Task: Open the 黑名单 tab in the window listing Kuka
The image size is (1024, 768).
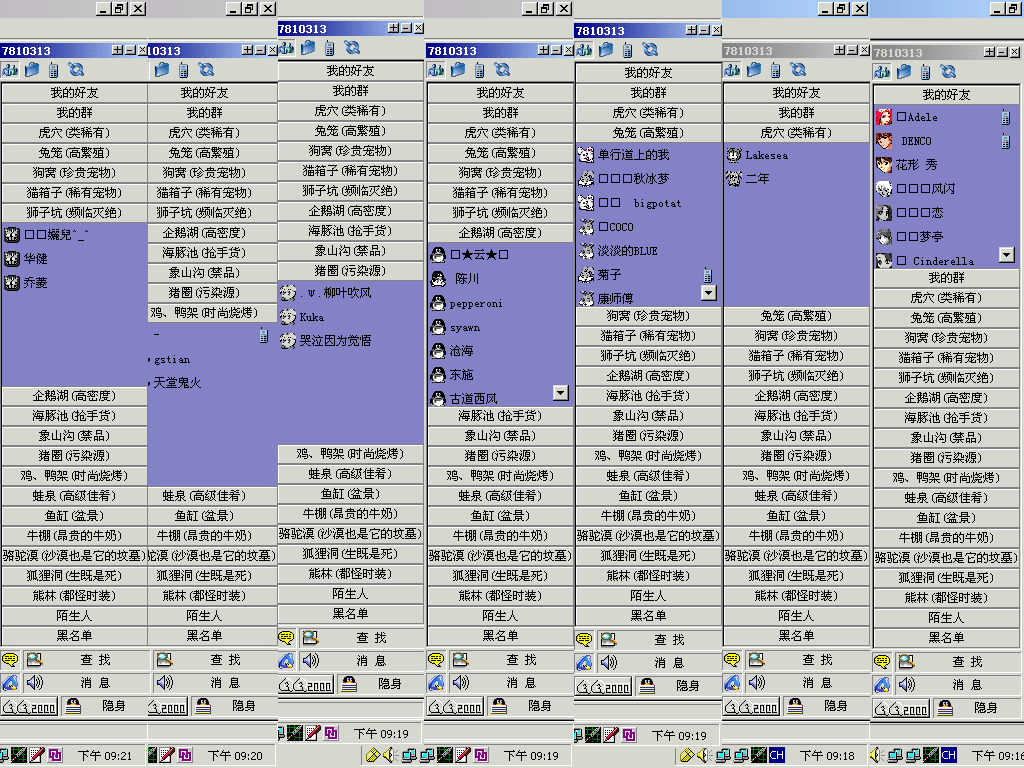Action: coord(350,613)
